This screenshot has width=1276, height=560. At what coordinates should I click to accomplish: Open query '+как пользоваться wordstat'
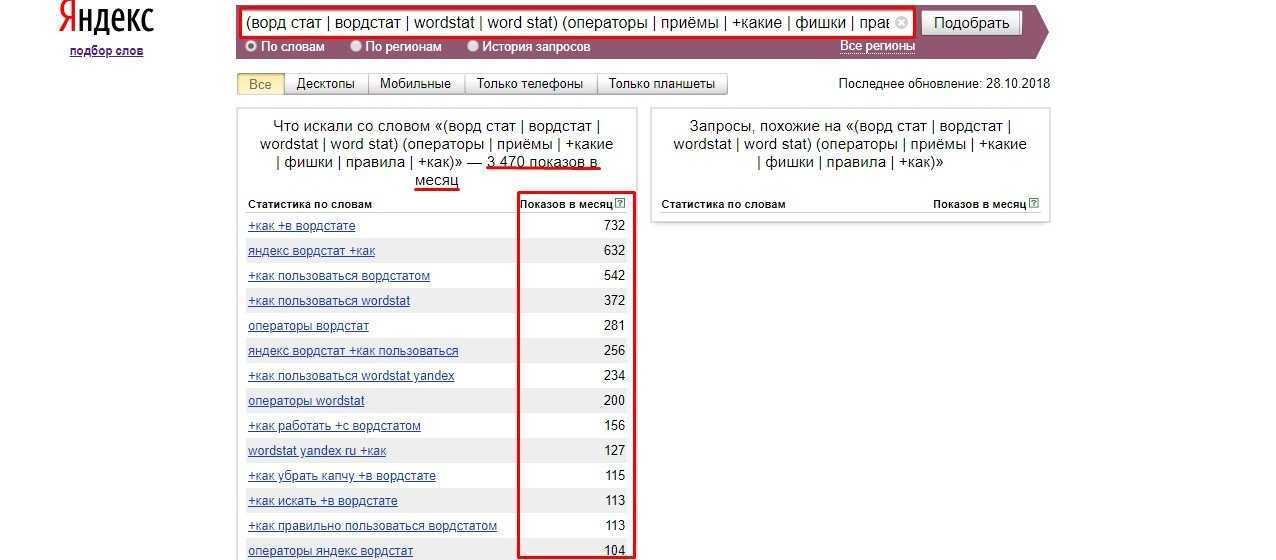tap(329, 301)
